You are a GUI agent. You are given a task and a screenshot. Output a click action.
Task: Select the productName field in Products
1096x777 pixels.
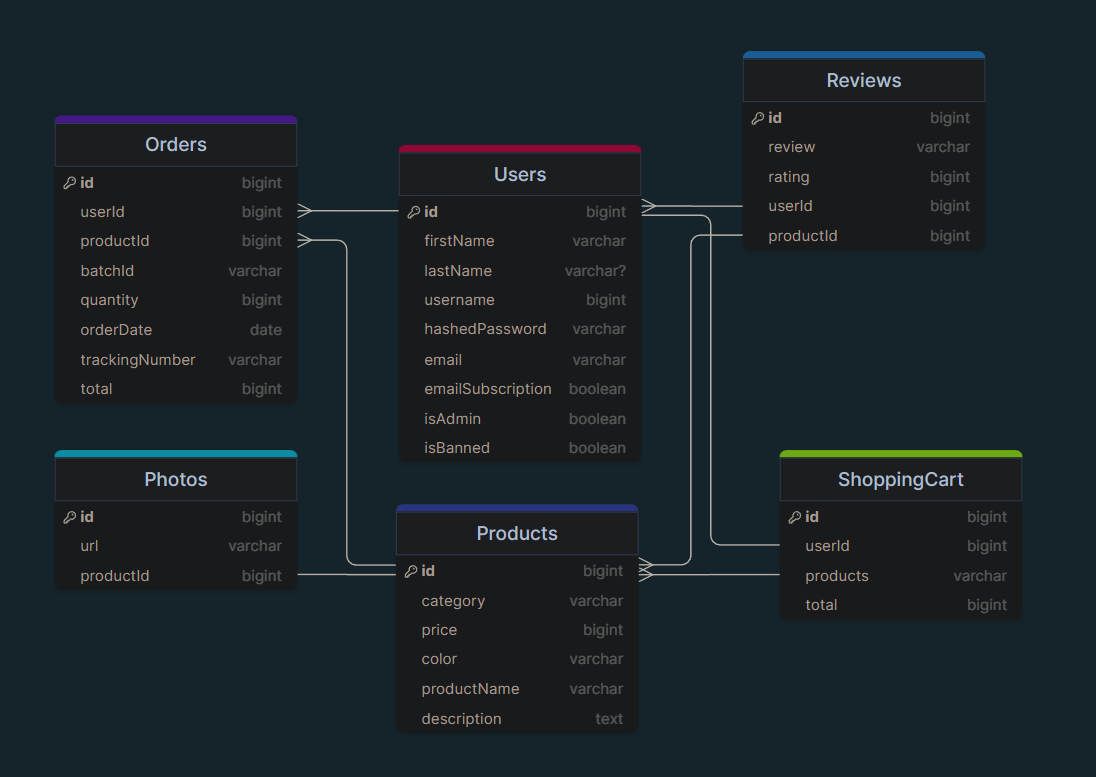[x=517, y=690]
